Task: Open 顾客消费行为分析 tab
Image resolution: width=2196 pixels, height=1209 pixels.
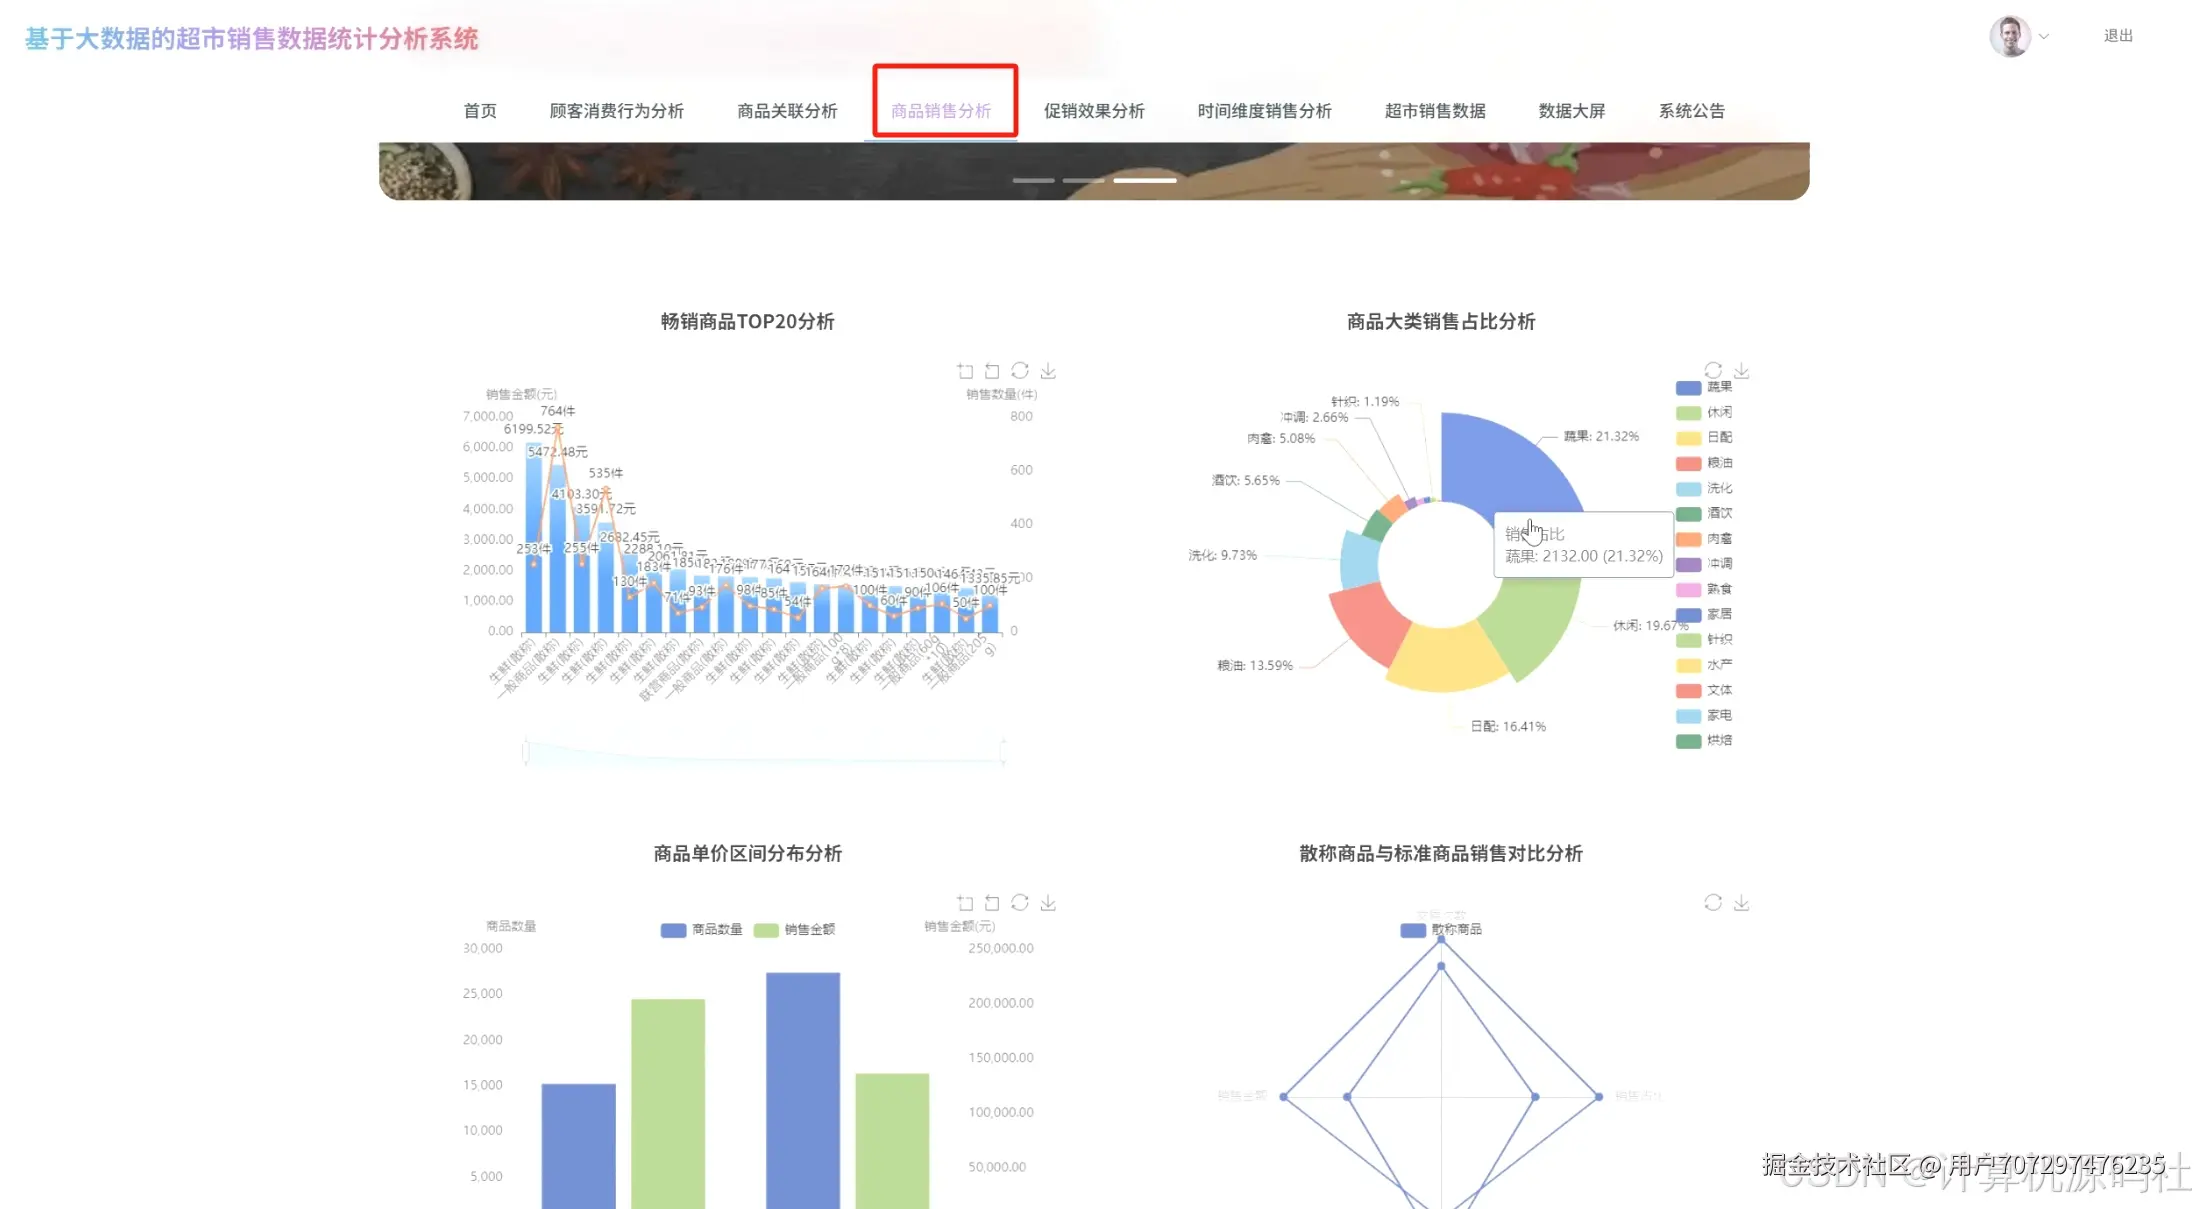Action: tap(616, 111)
